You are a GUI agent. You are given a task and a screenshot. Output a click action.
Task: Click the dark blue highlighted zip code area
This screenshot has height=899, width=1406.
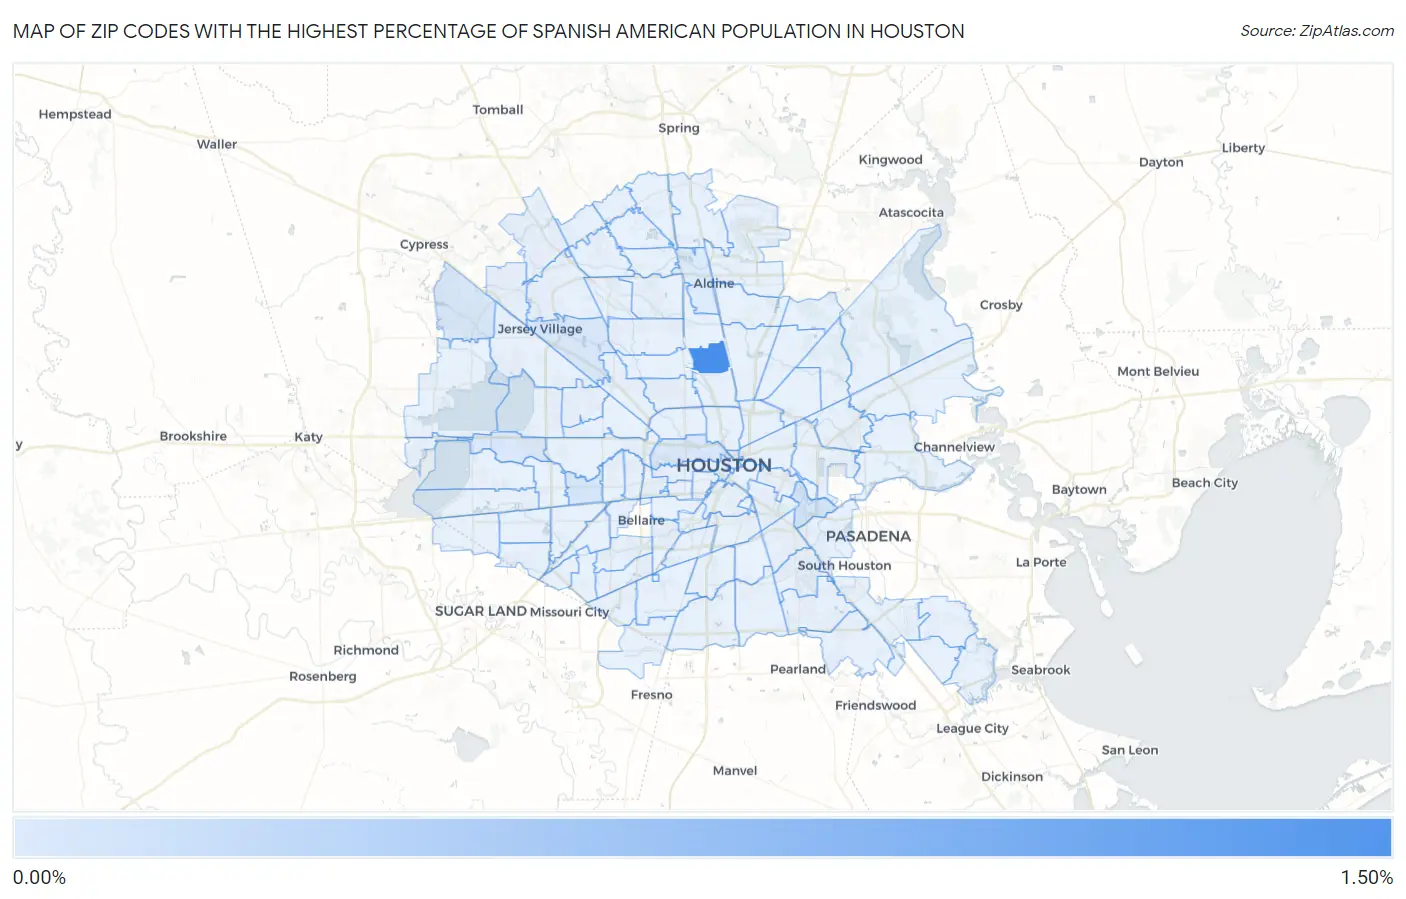tap(709, 358)
